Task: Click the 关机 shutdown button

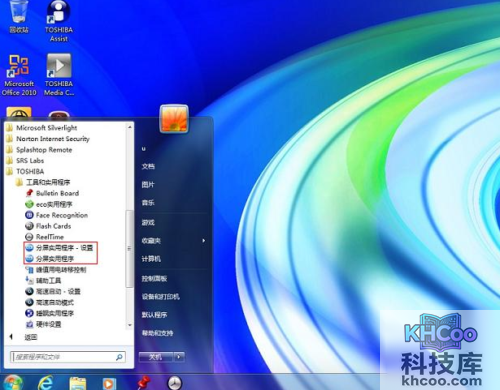Action: click(x=156, y=357)
